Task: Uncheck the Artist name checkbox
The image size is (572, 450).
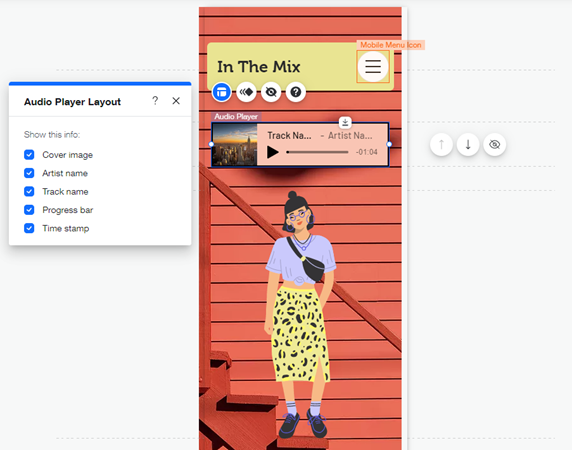Action: click(29, 173)
